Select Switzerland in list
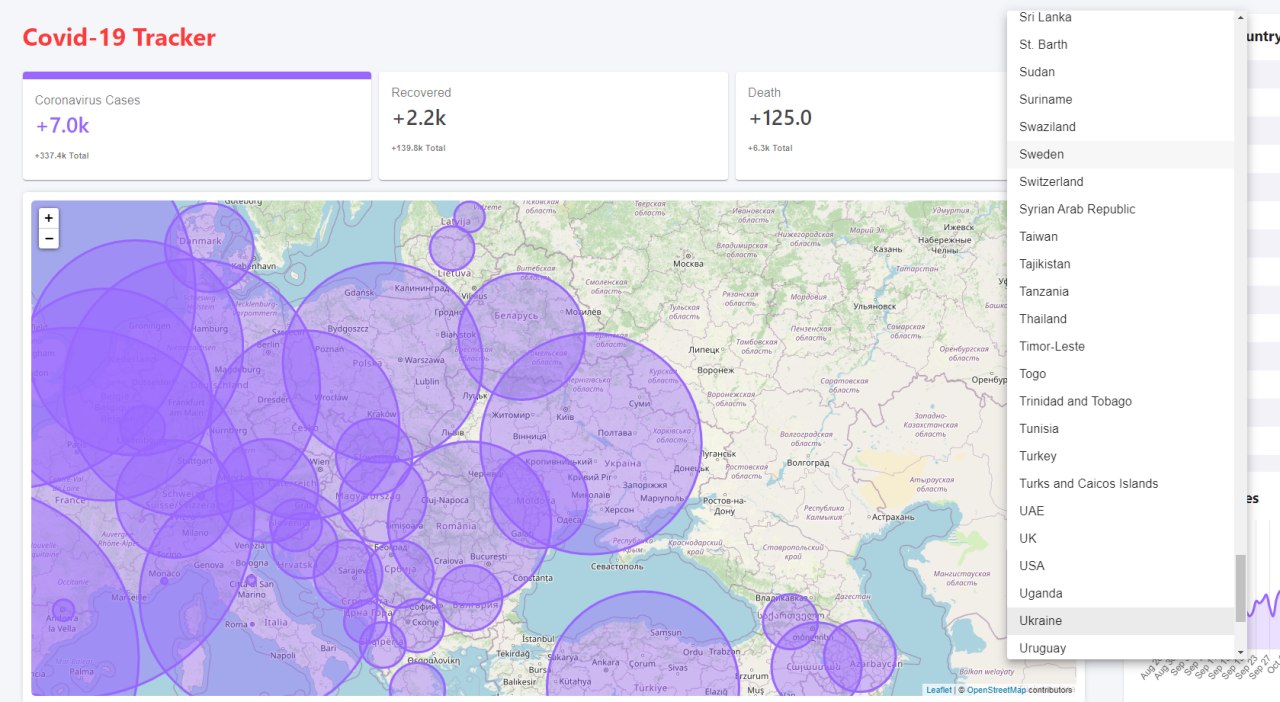1280x702 pixels. click(1120, 182)
